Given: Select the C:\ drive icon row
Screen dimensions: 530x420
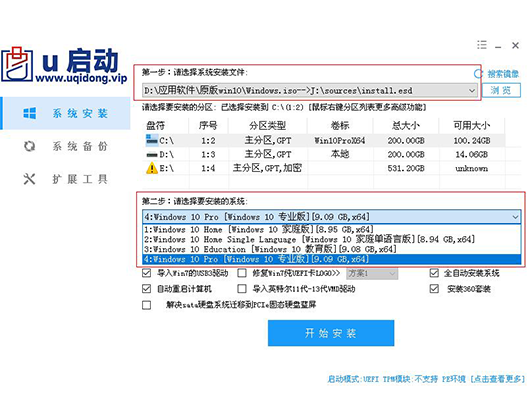Looking at the screenshot, I should [325, 140].
